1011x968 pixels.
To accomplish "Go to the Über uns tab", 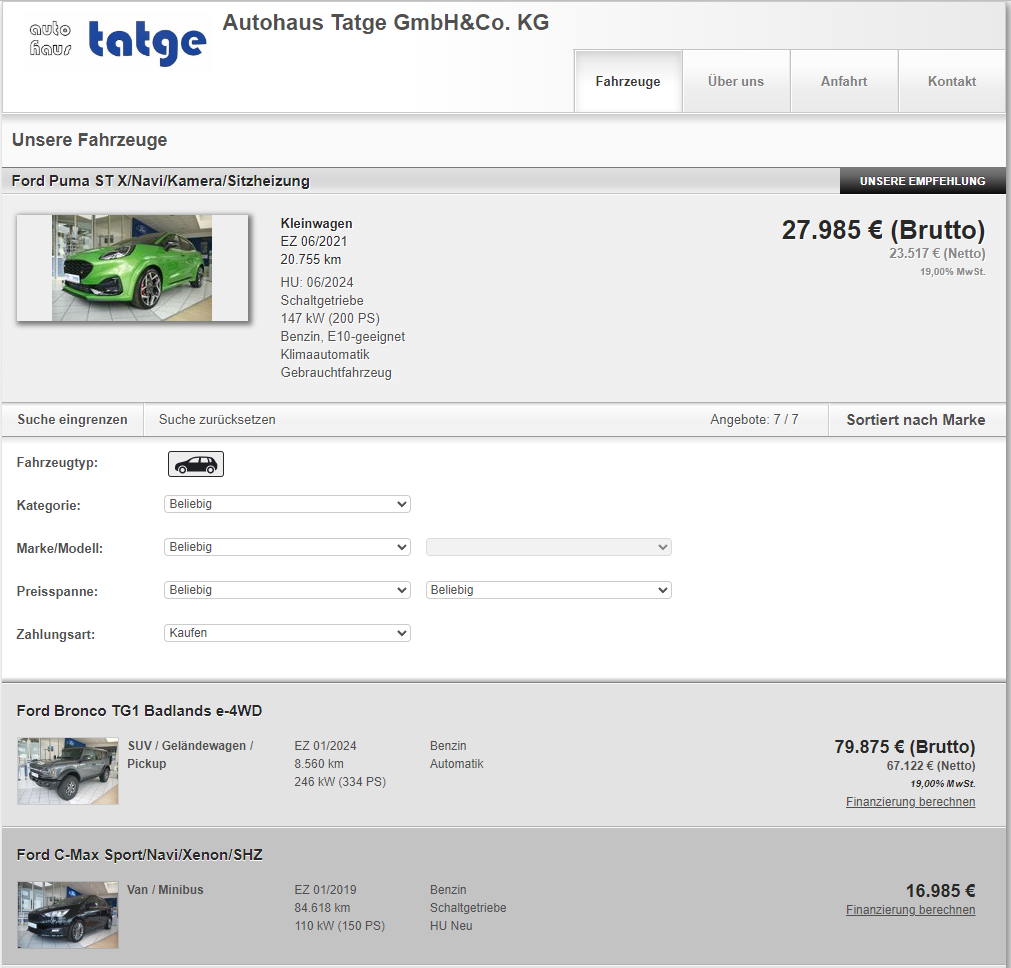I will tap(735, 82).
